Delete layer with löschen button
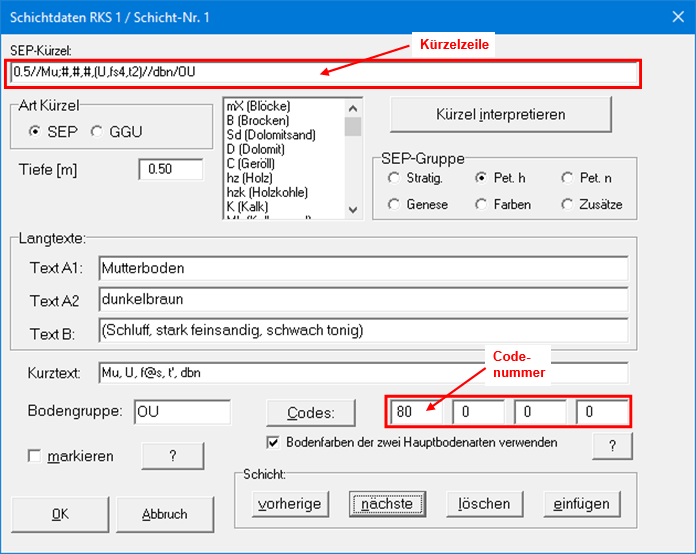The image size is (696, 554). [x=485, y=504]
